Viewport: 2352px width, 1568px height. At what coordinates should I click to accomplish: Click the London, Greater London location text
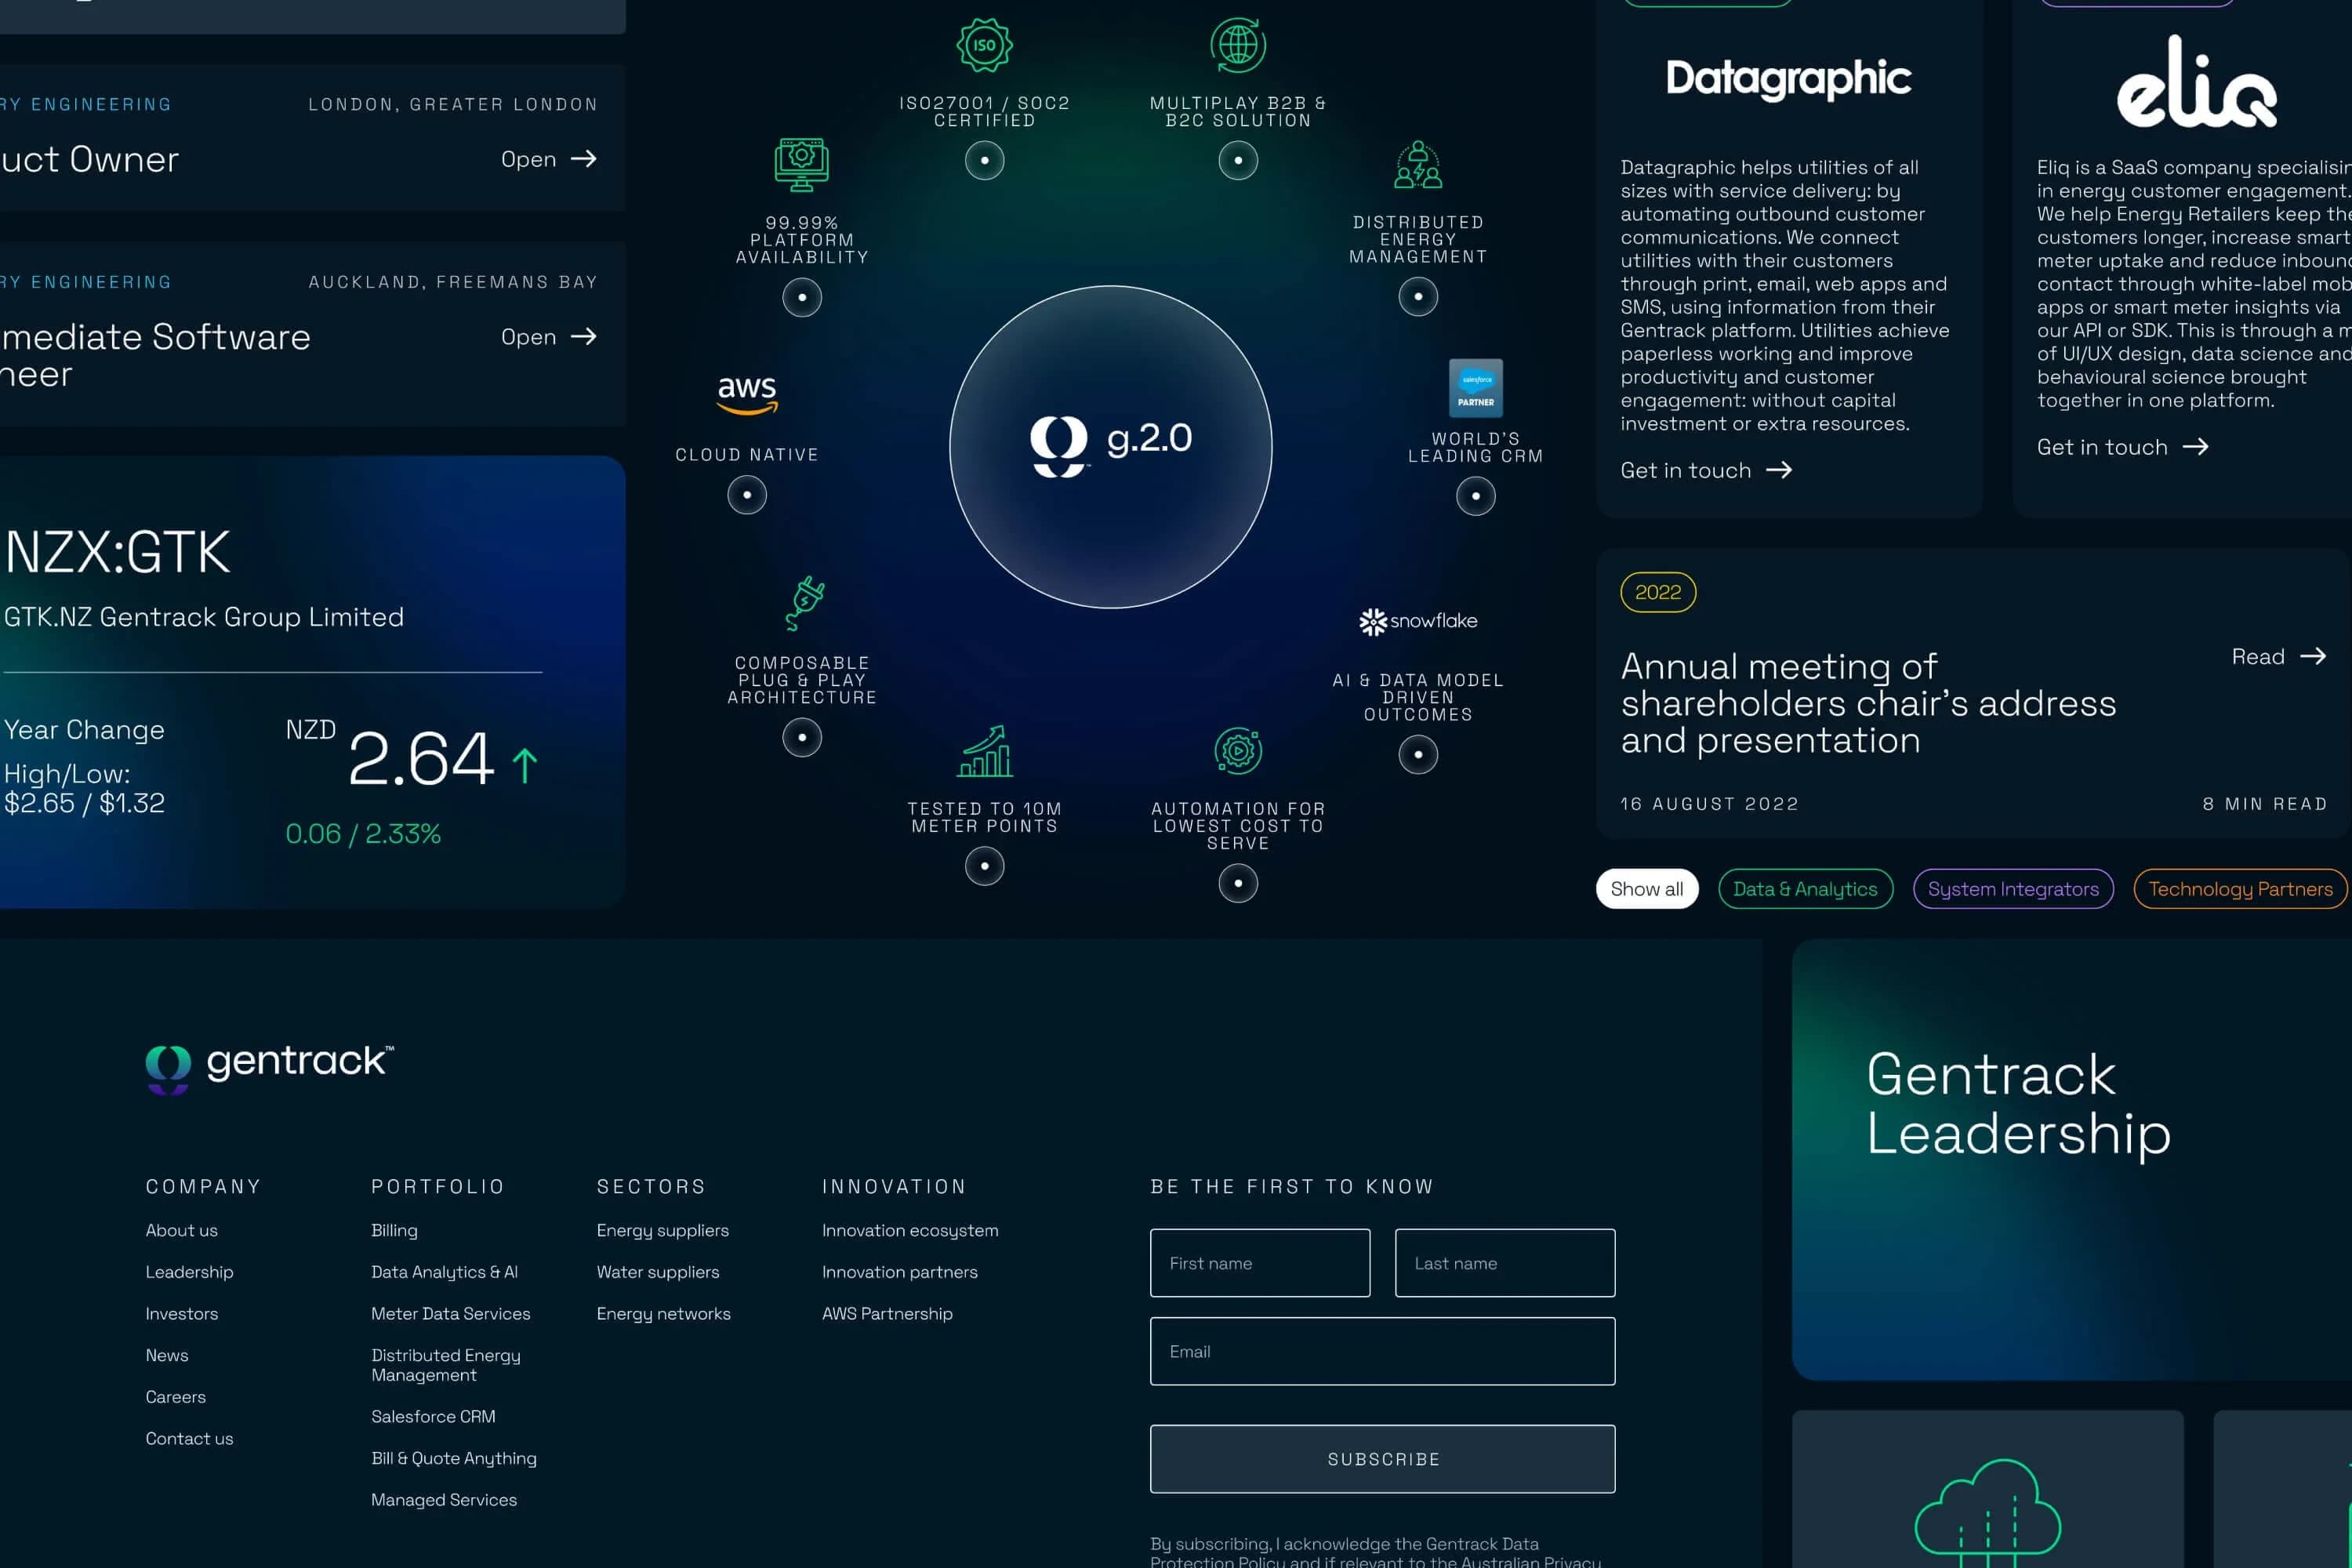(x=453, y=104)
